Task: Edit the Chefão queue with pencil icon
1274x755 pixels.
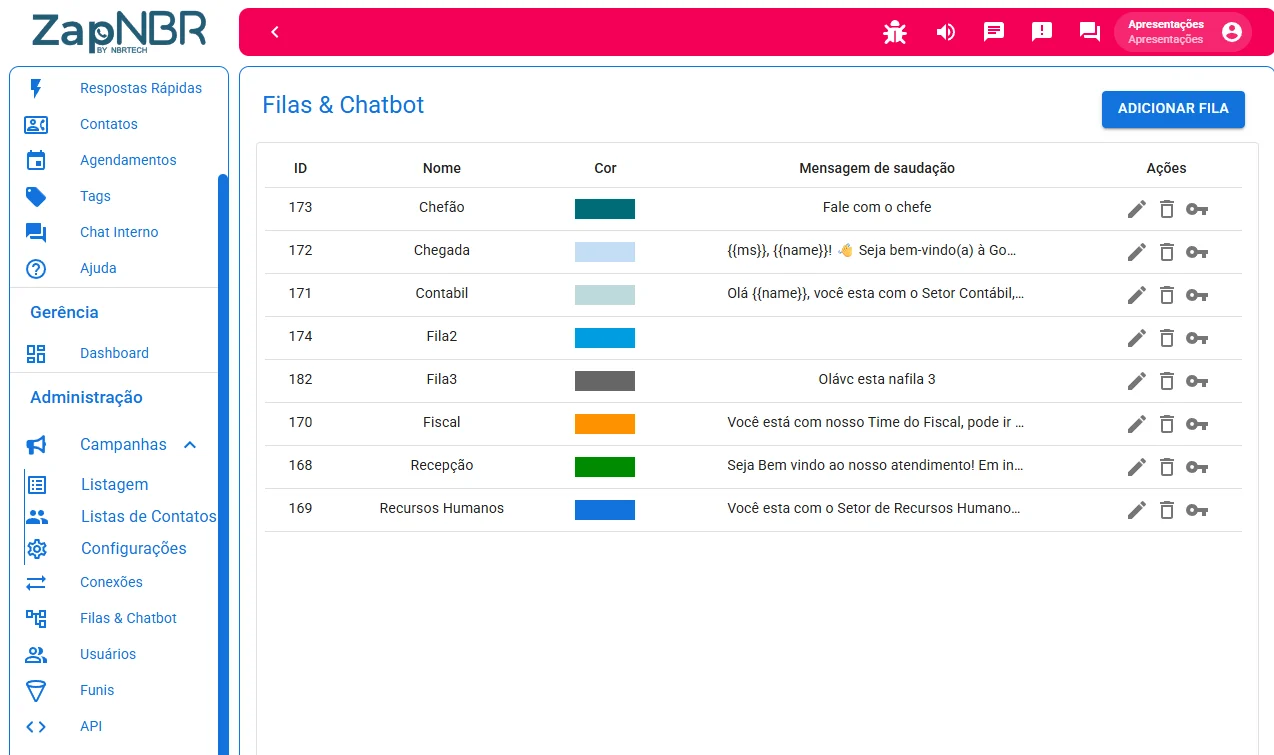Action: point(1137,209)
